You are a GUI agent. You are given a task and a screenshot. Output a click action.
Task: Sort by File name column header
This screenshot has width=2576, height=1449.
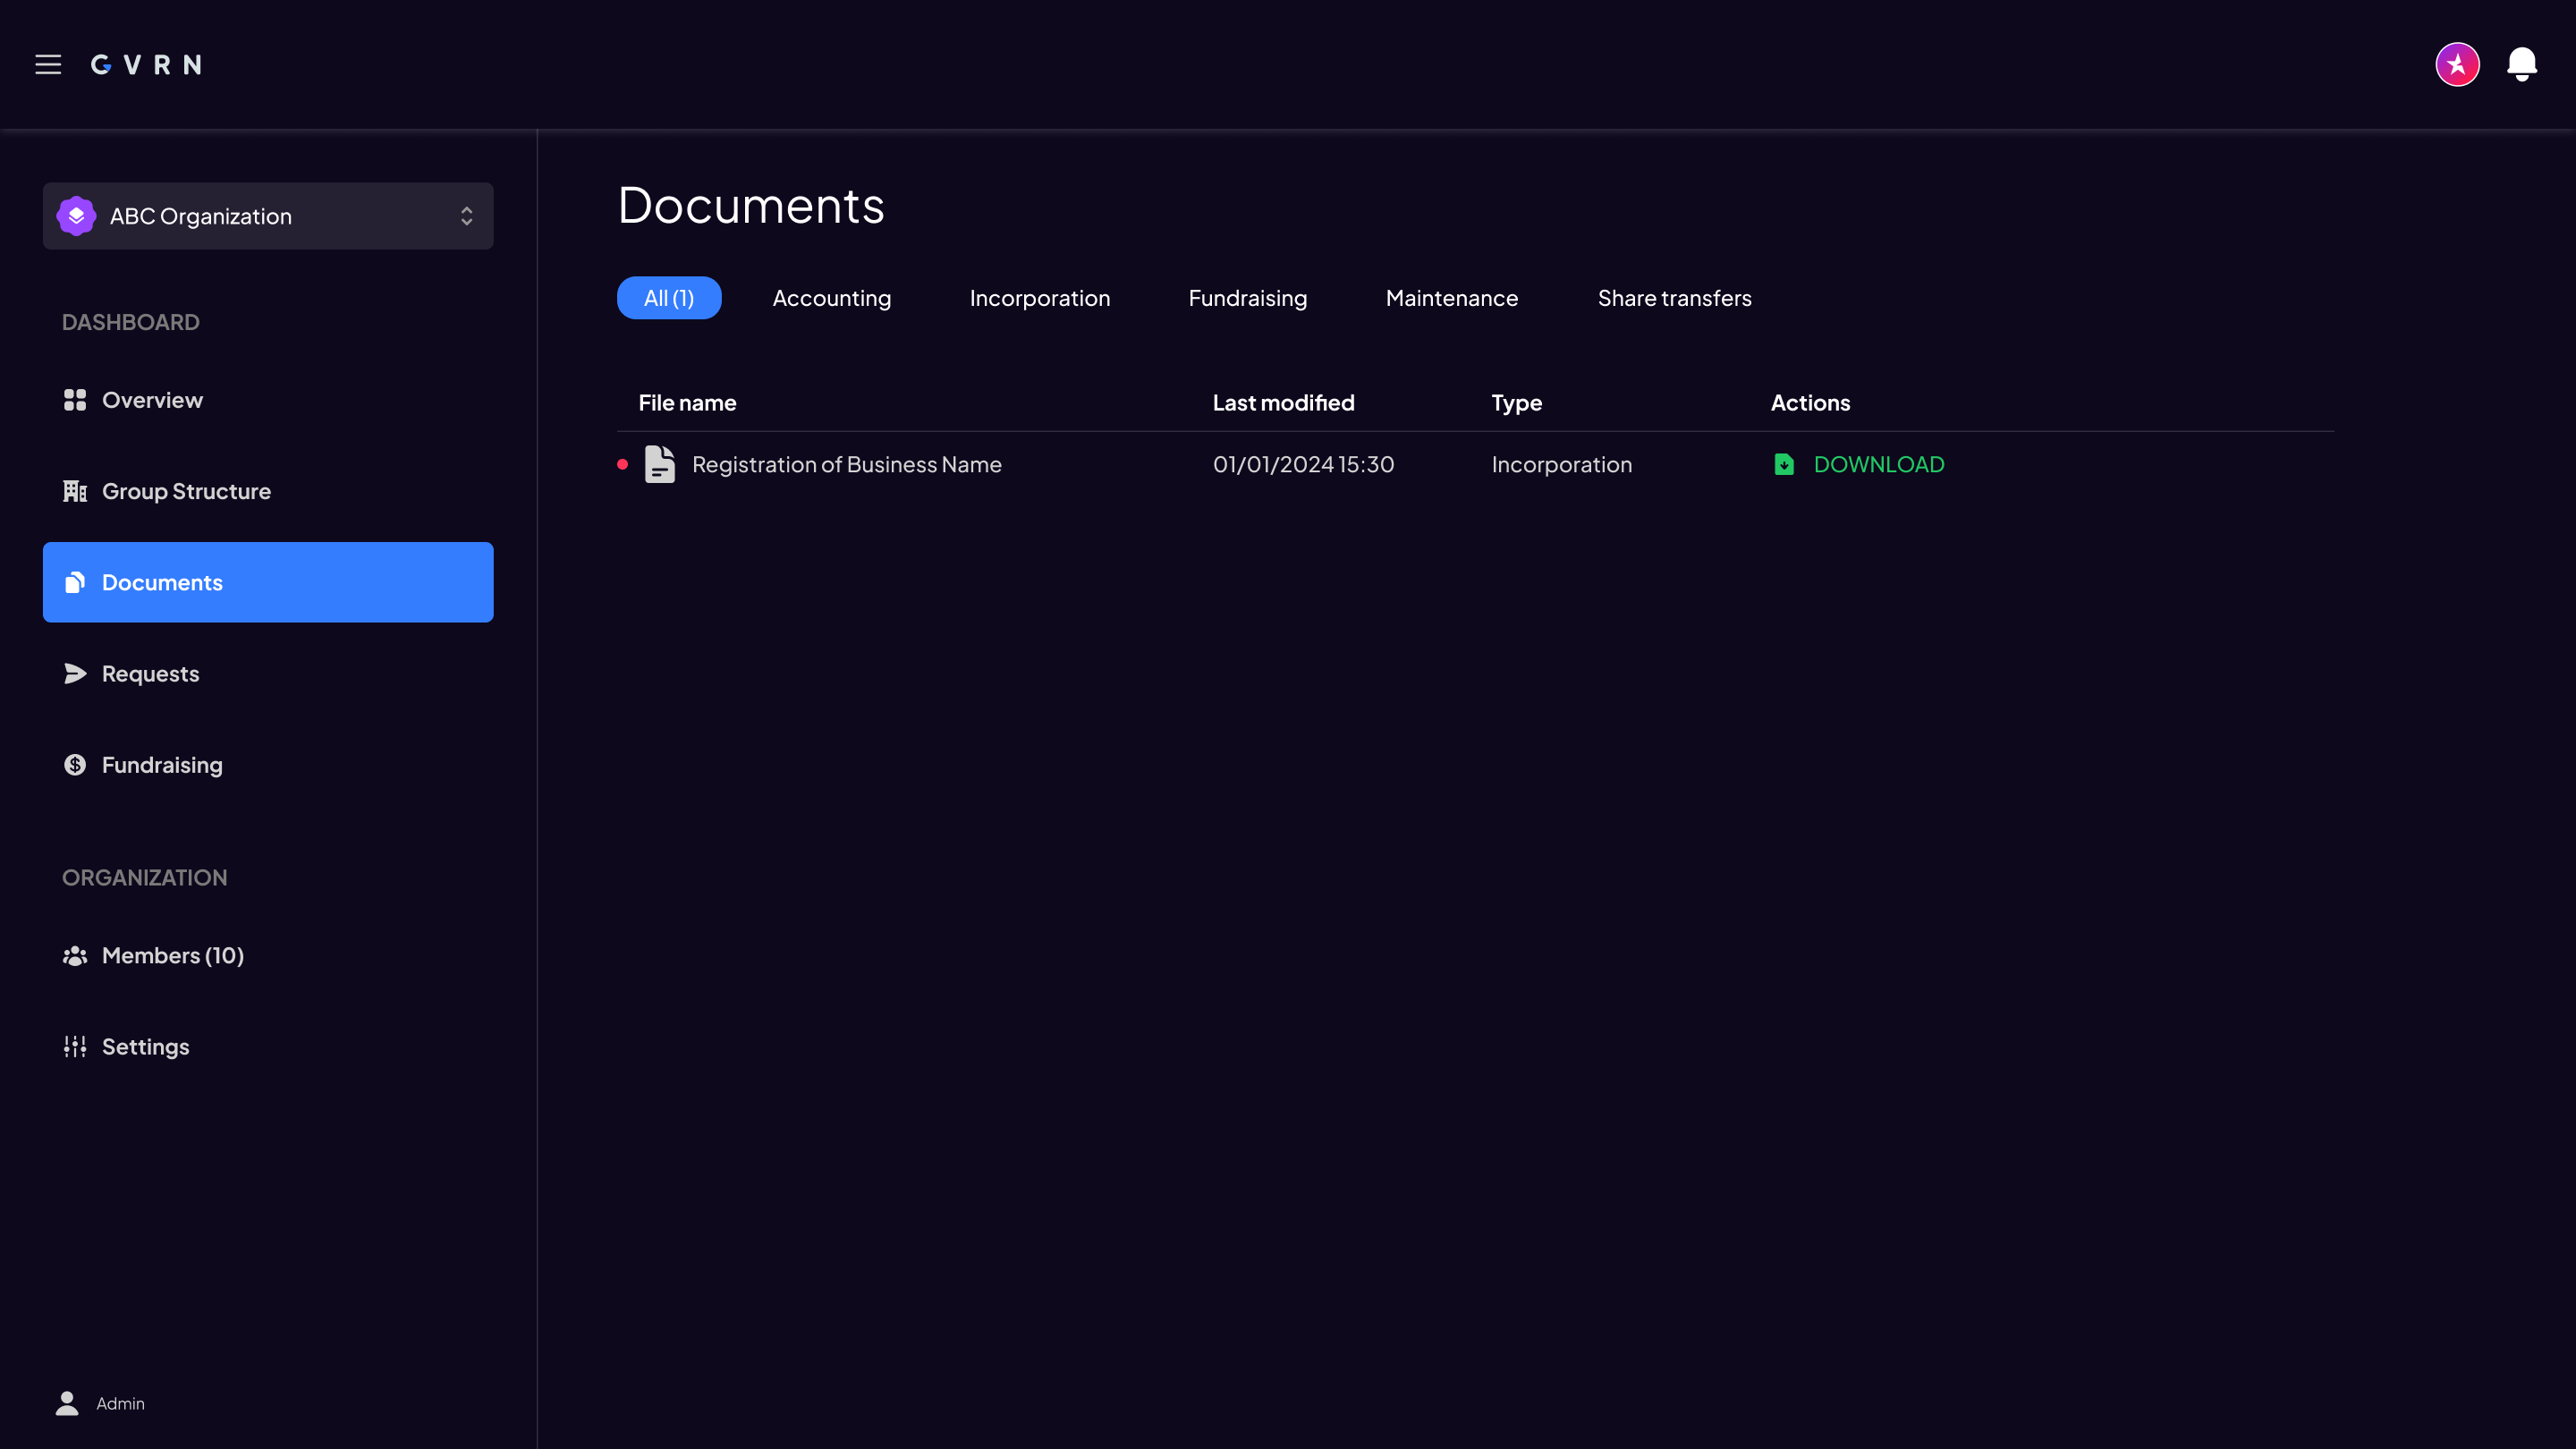pos(688,403)
